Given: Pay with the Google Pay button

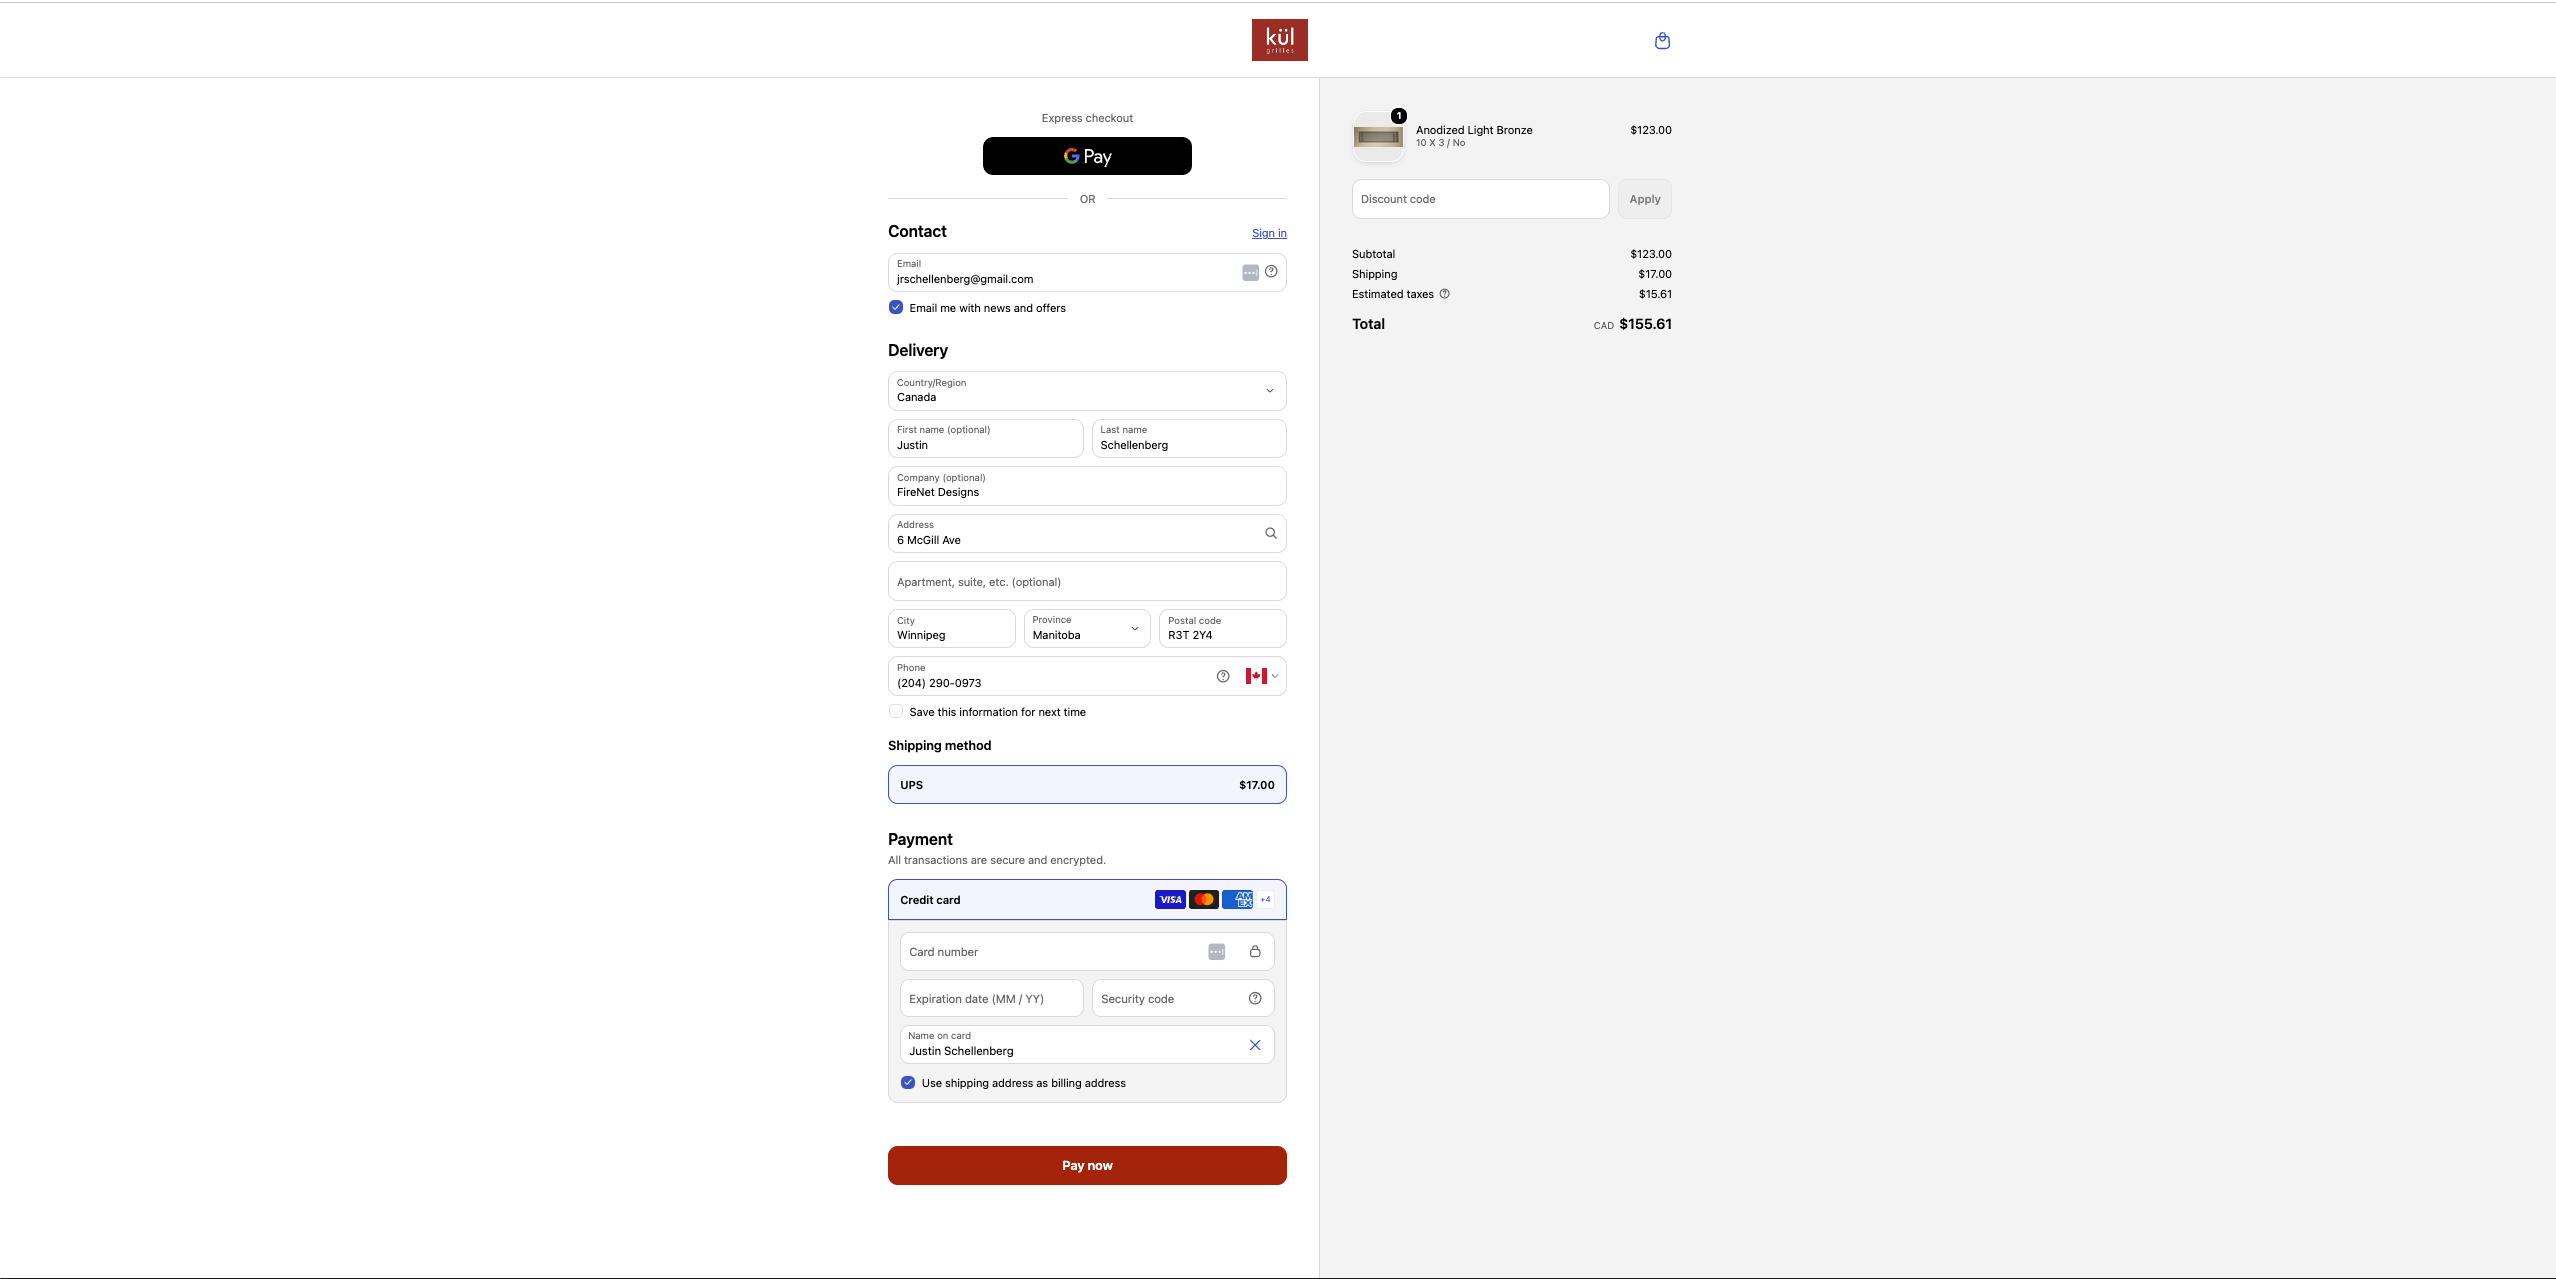Looking at the screenshot, I should [1087, 156].
